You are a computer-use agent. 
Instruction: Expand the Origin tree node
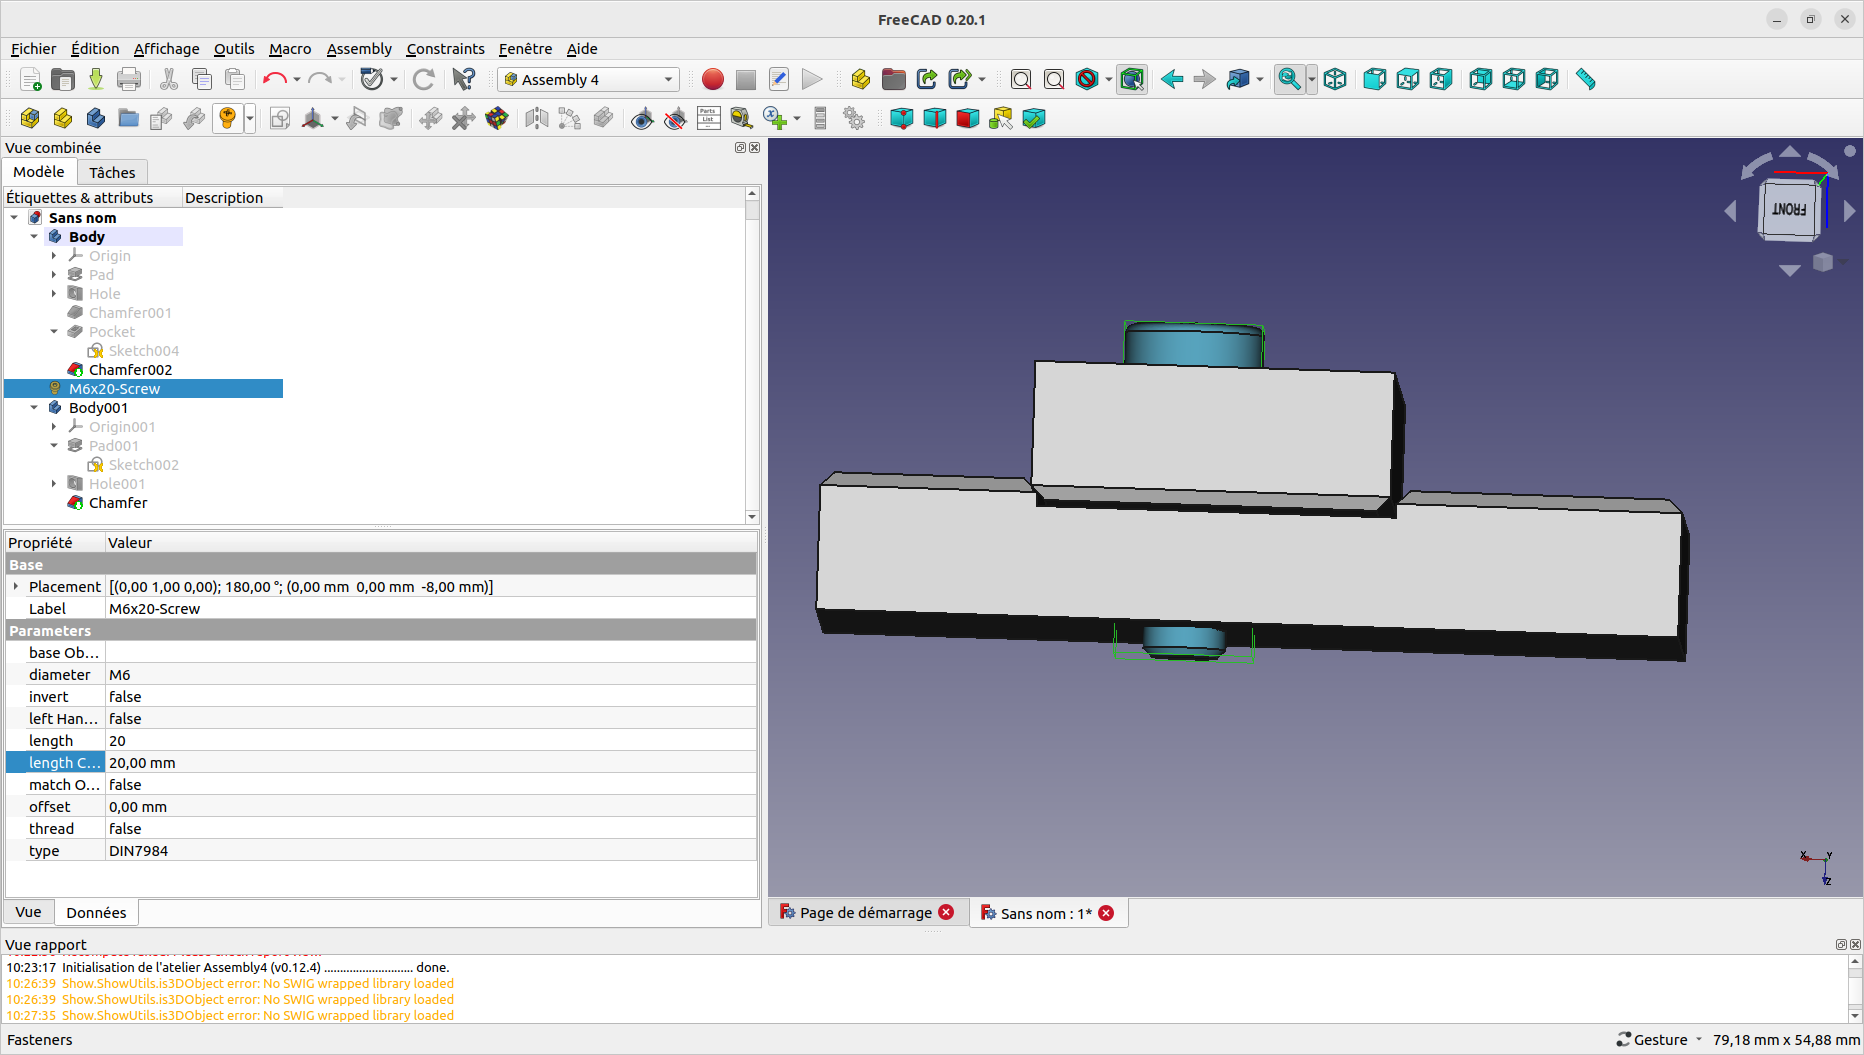54,256
